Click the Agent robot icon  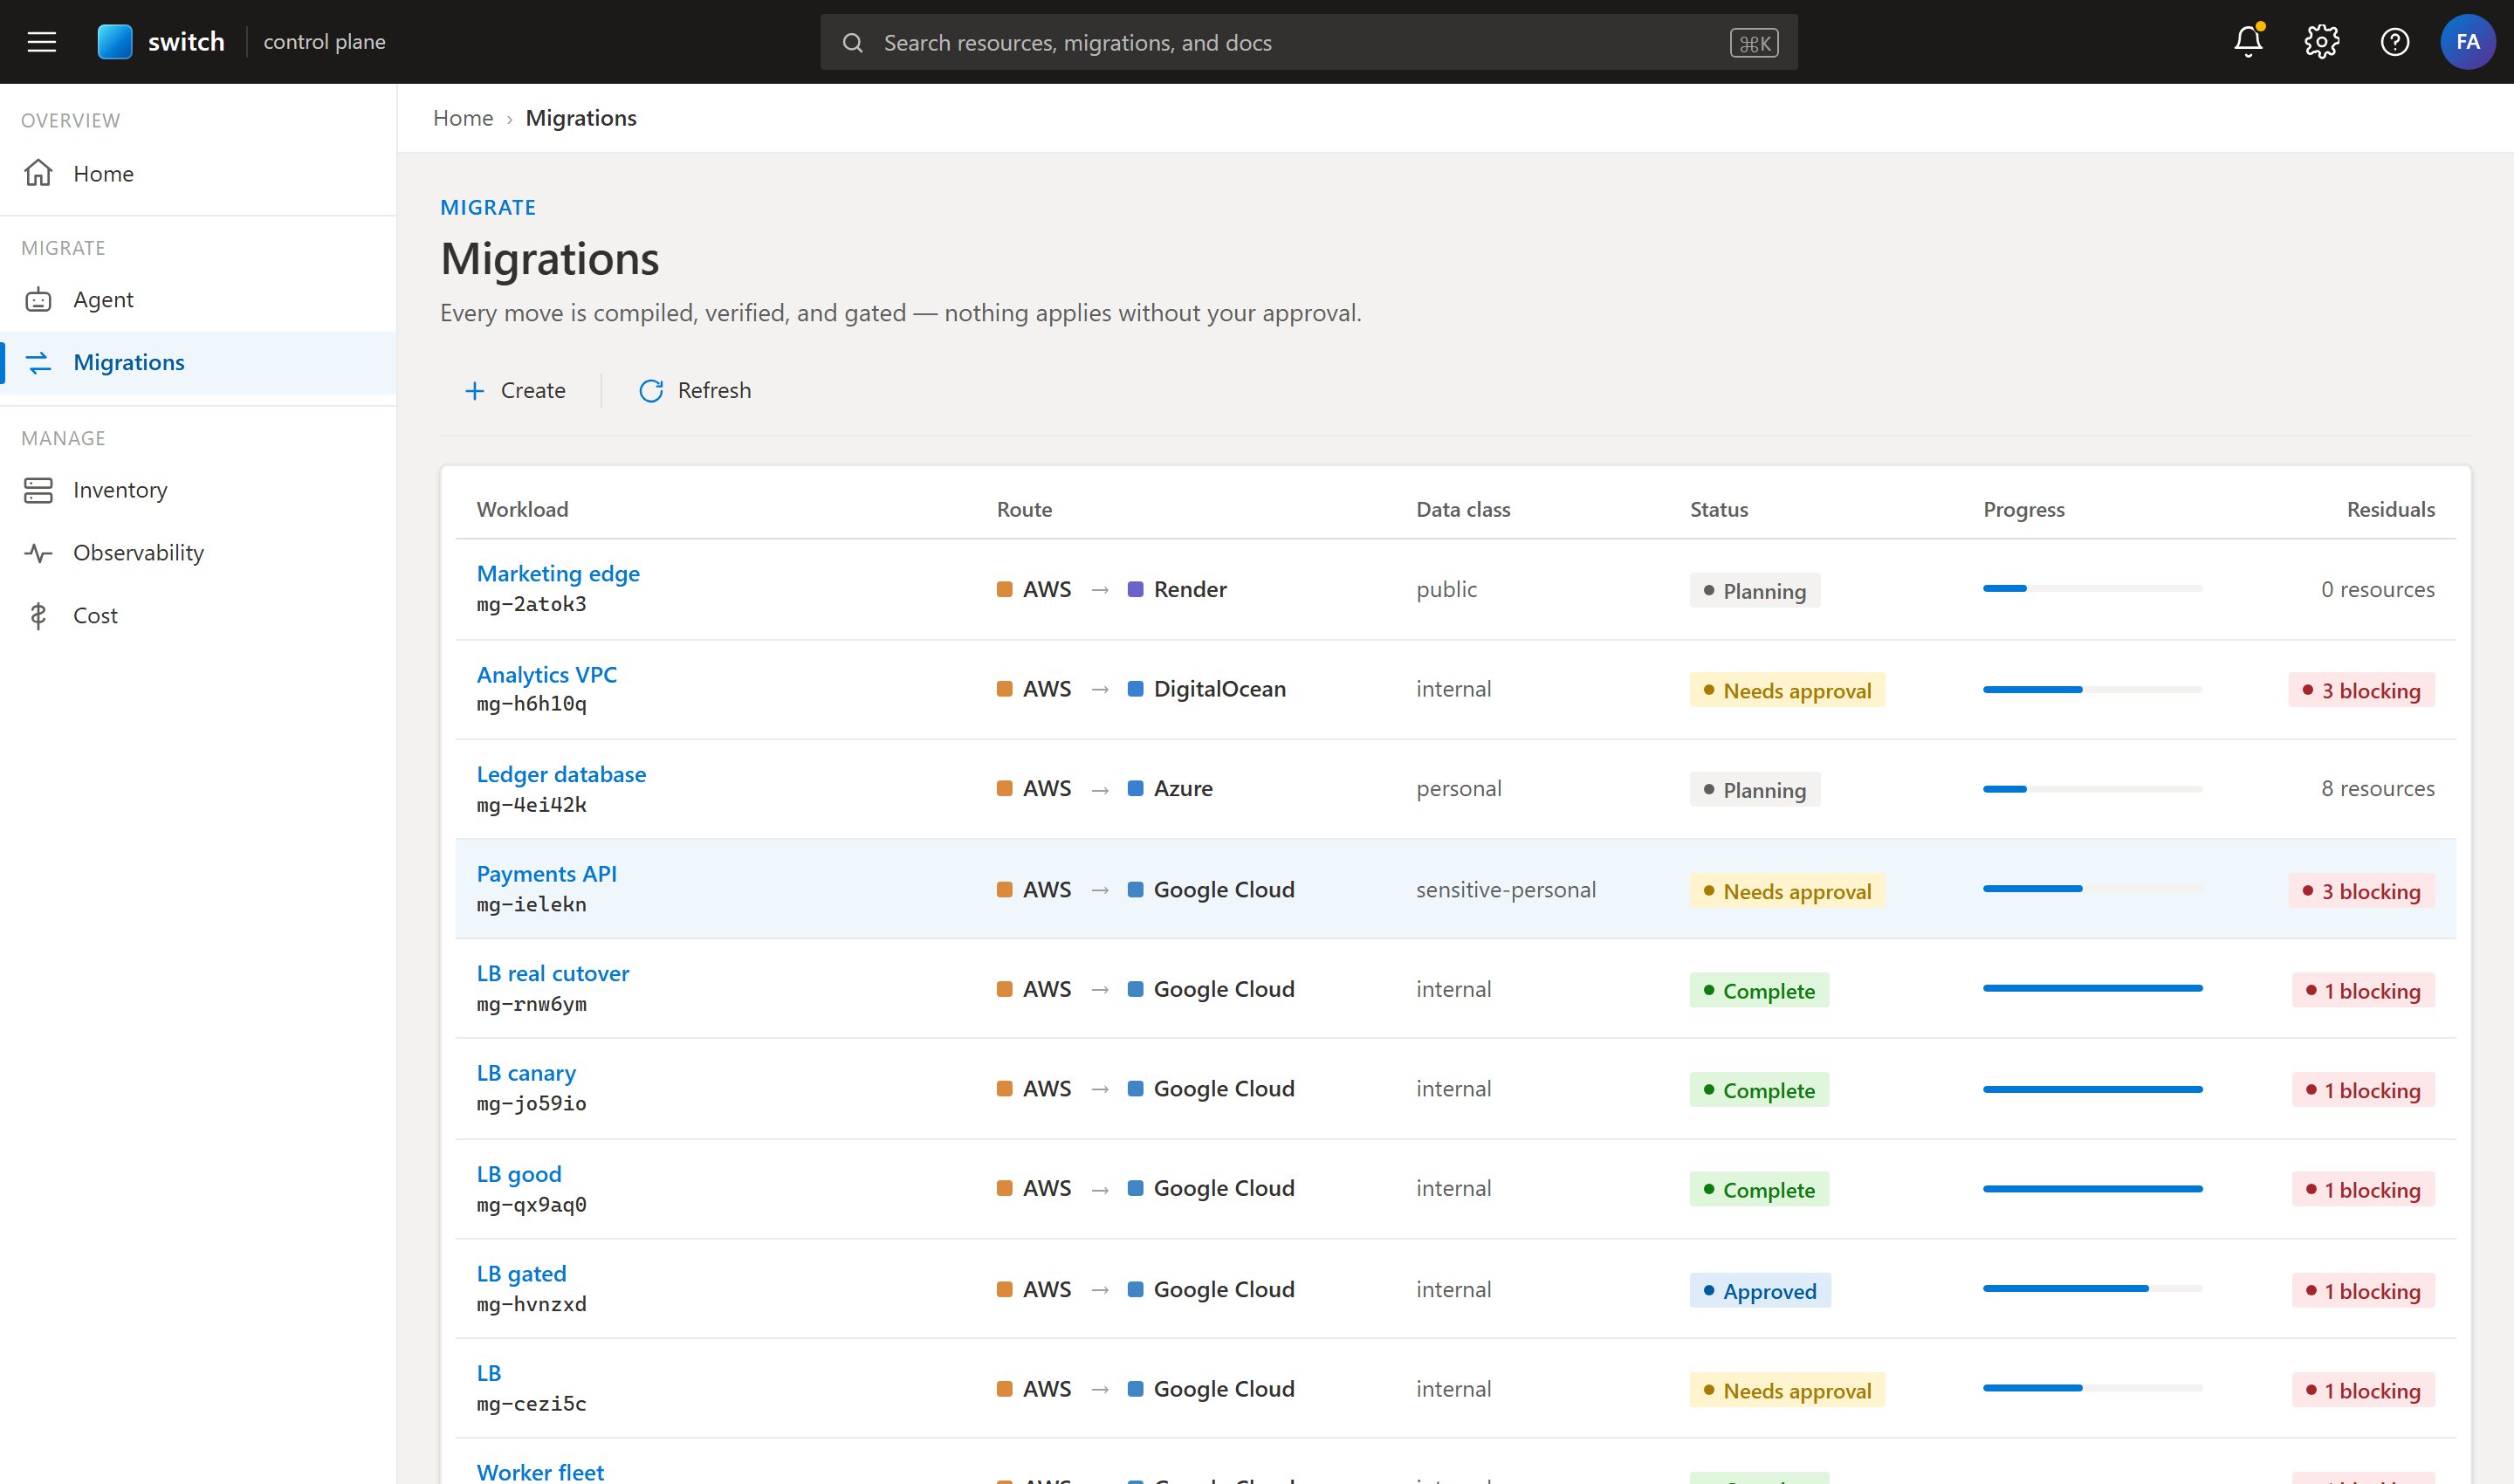[38, 299]
